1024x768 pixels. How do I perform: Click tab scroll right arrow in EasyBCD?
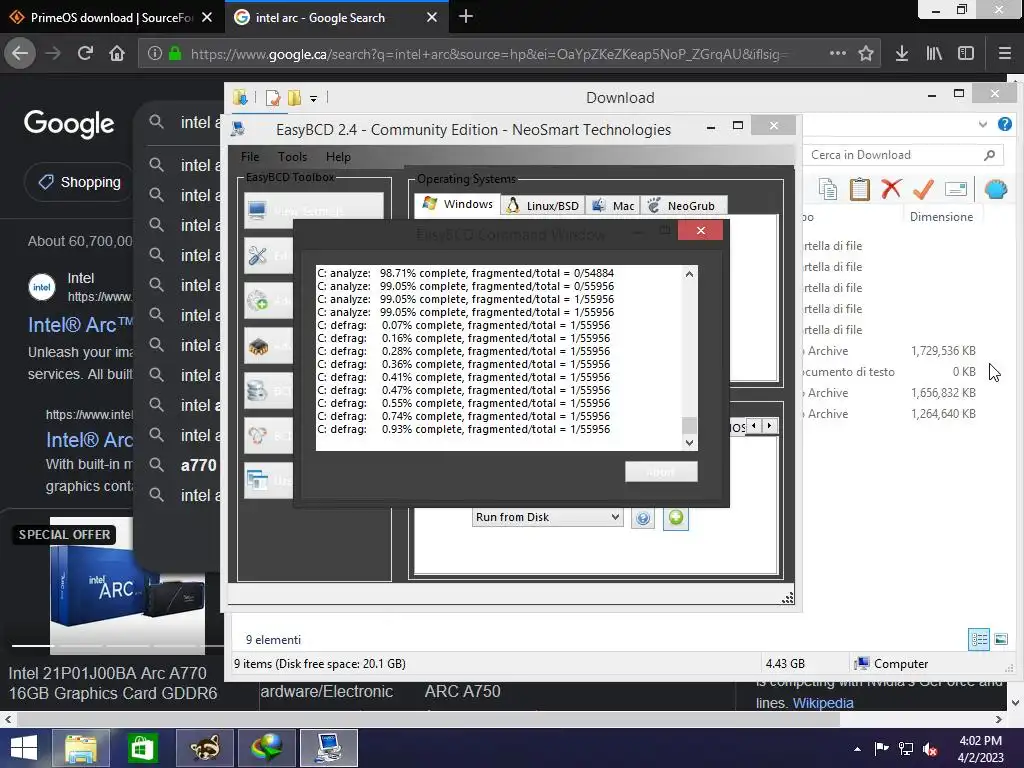(769, 426)
